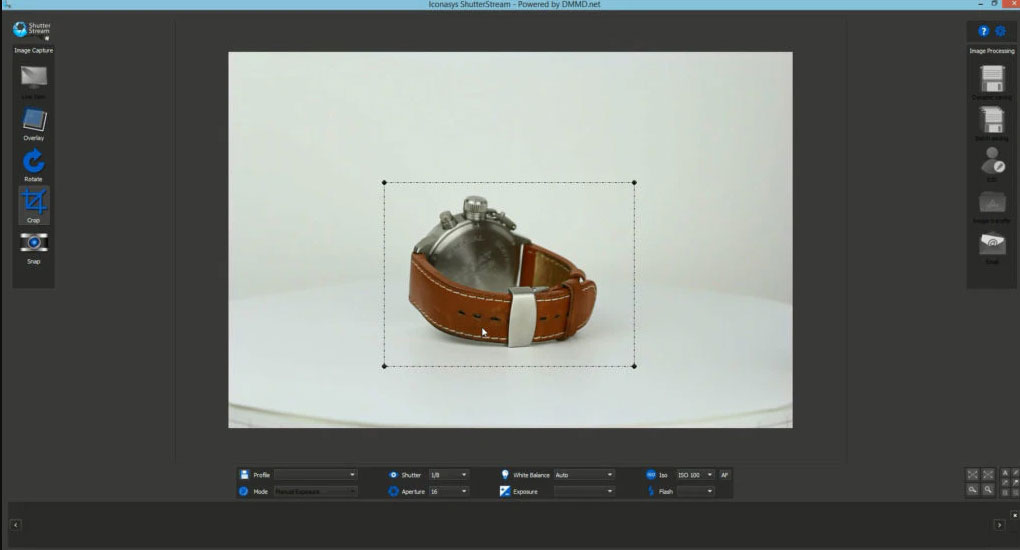Click the Batch saving floppy icon
Image resolution: width=1020 pixels, height=550 pixels.
point(992,120)
